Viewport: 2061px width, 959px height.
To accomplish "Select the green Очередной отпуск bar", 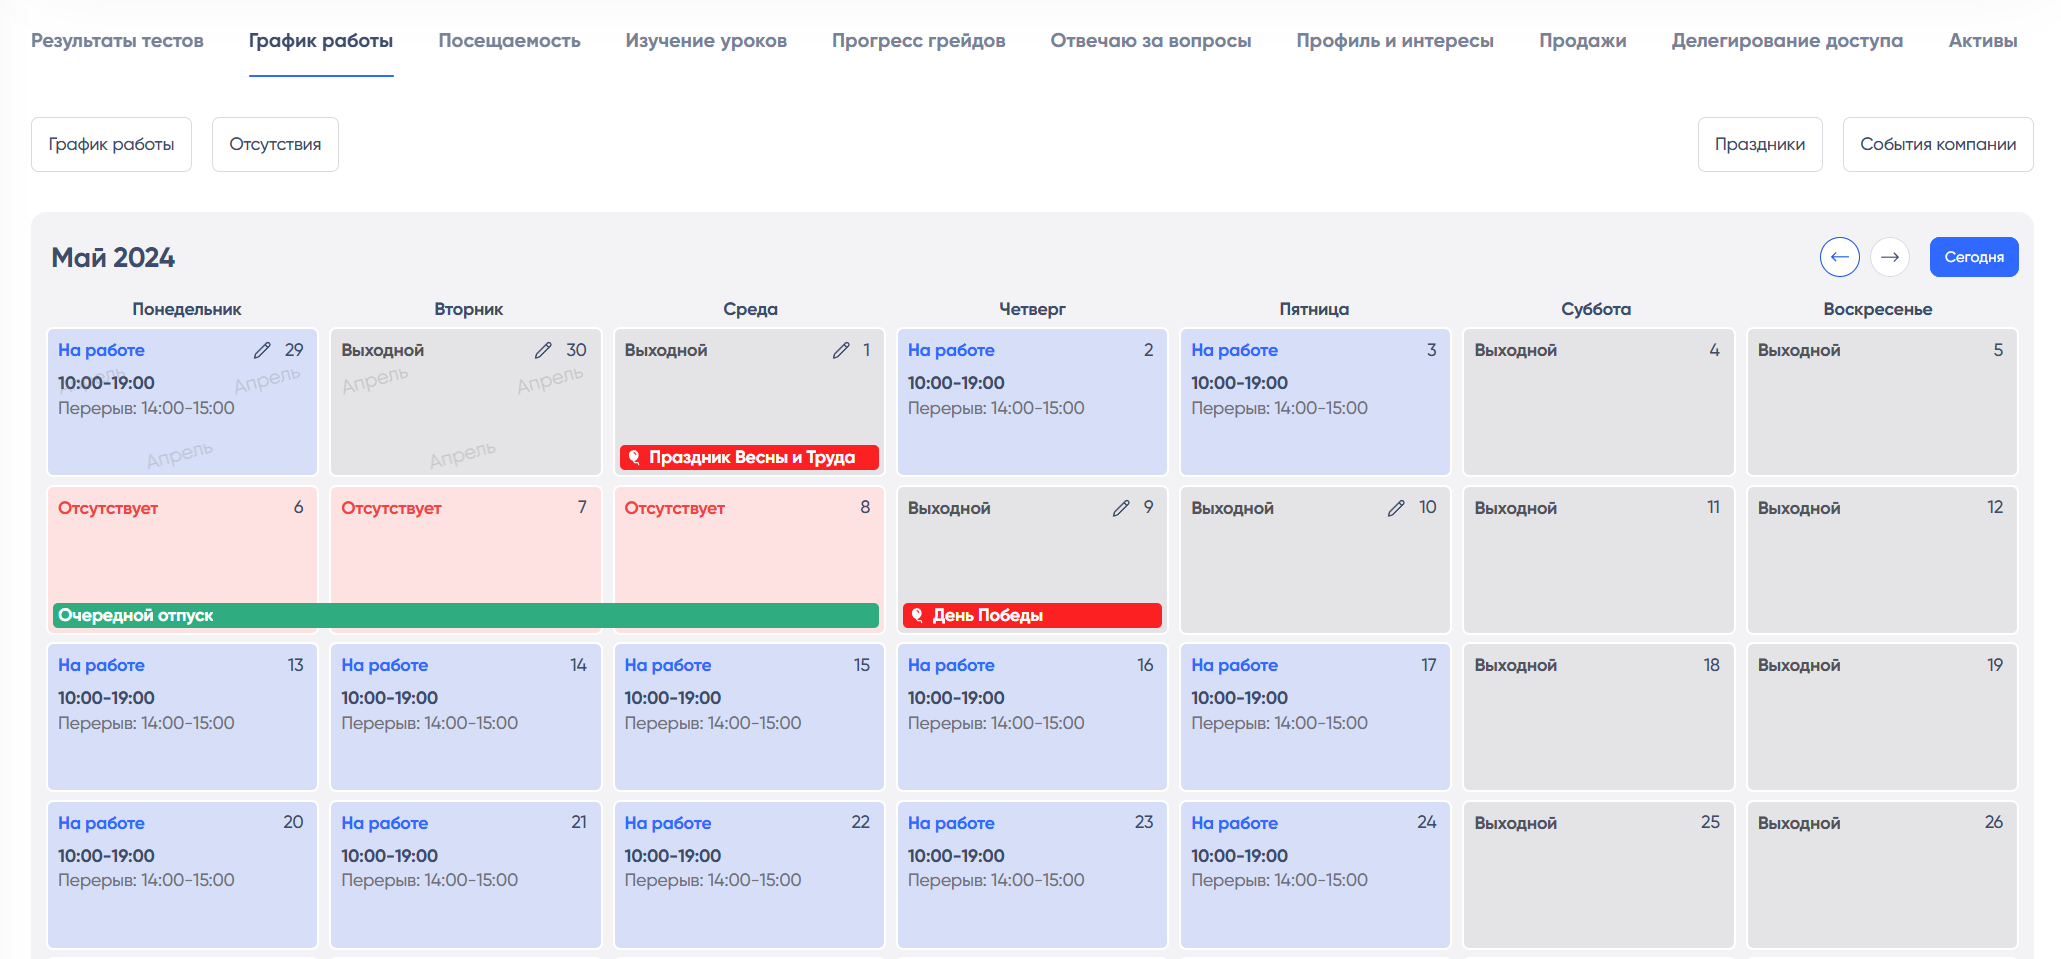I will tap(465, 616).
